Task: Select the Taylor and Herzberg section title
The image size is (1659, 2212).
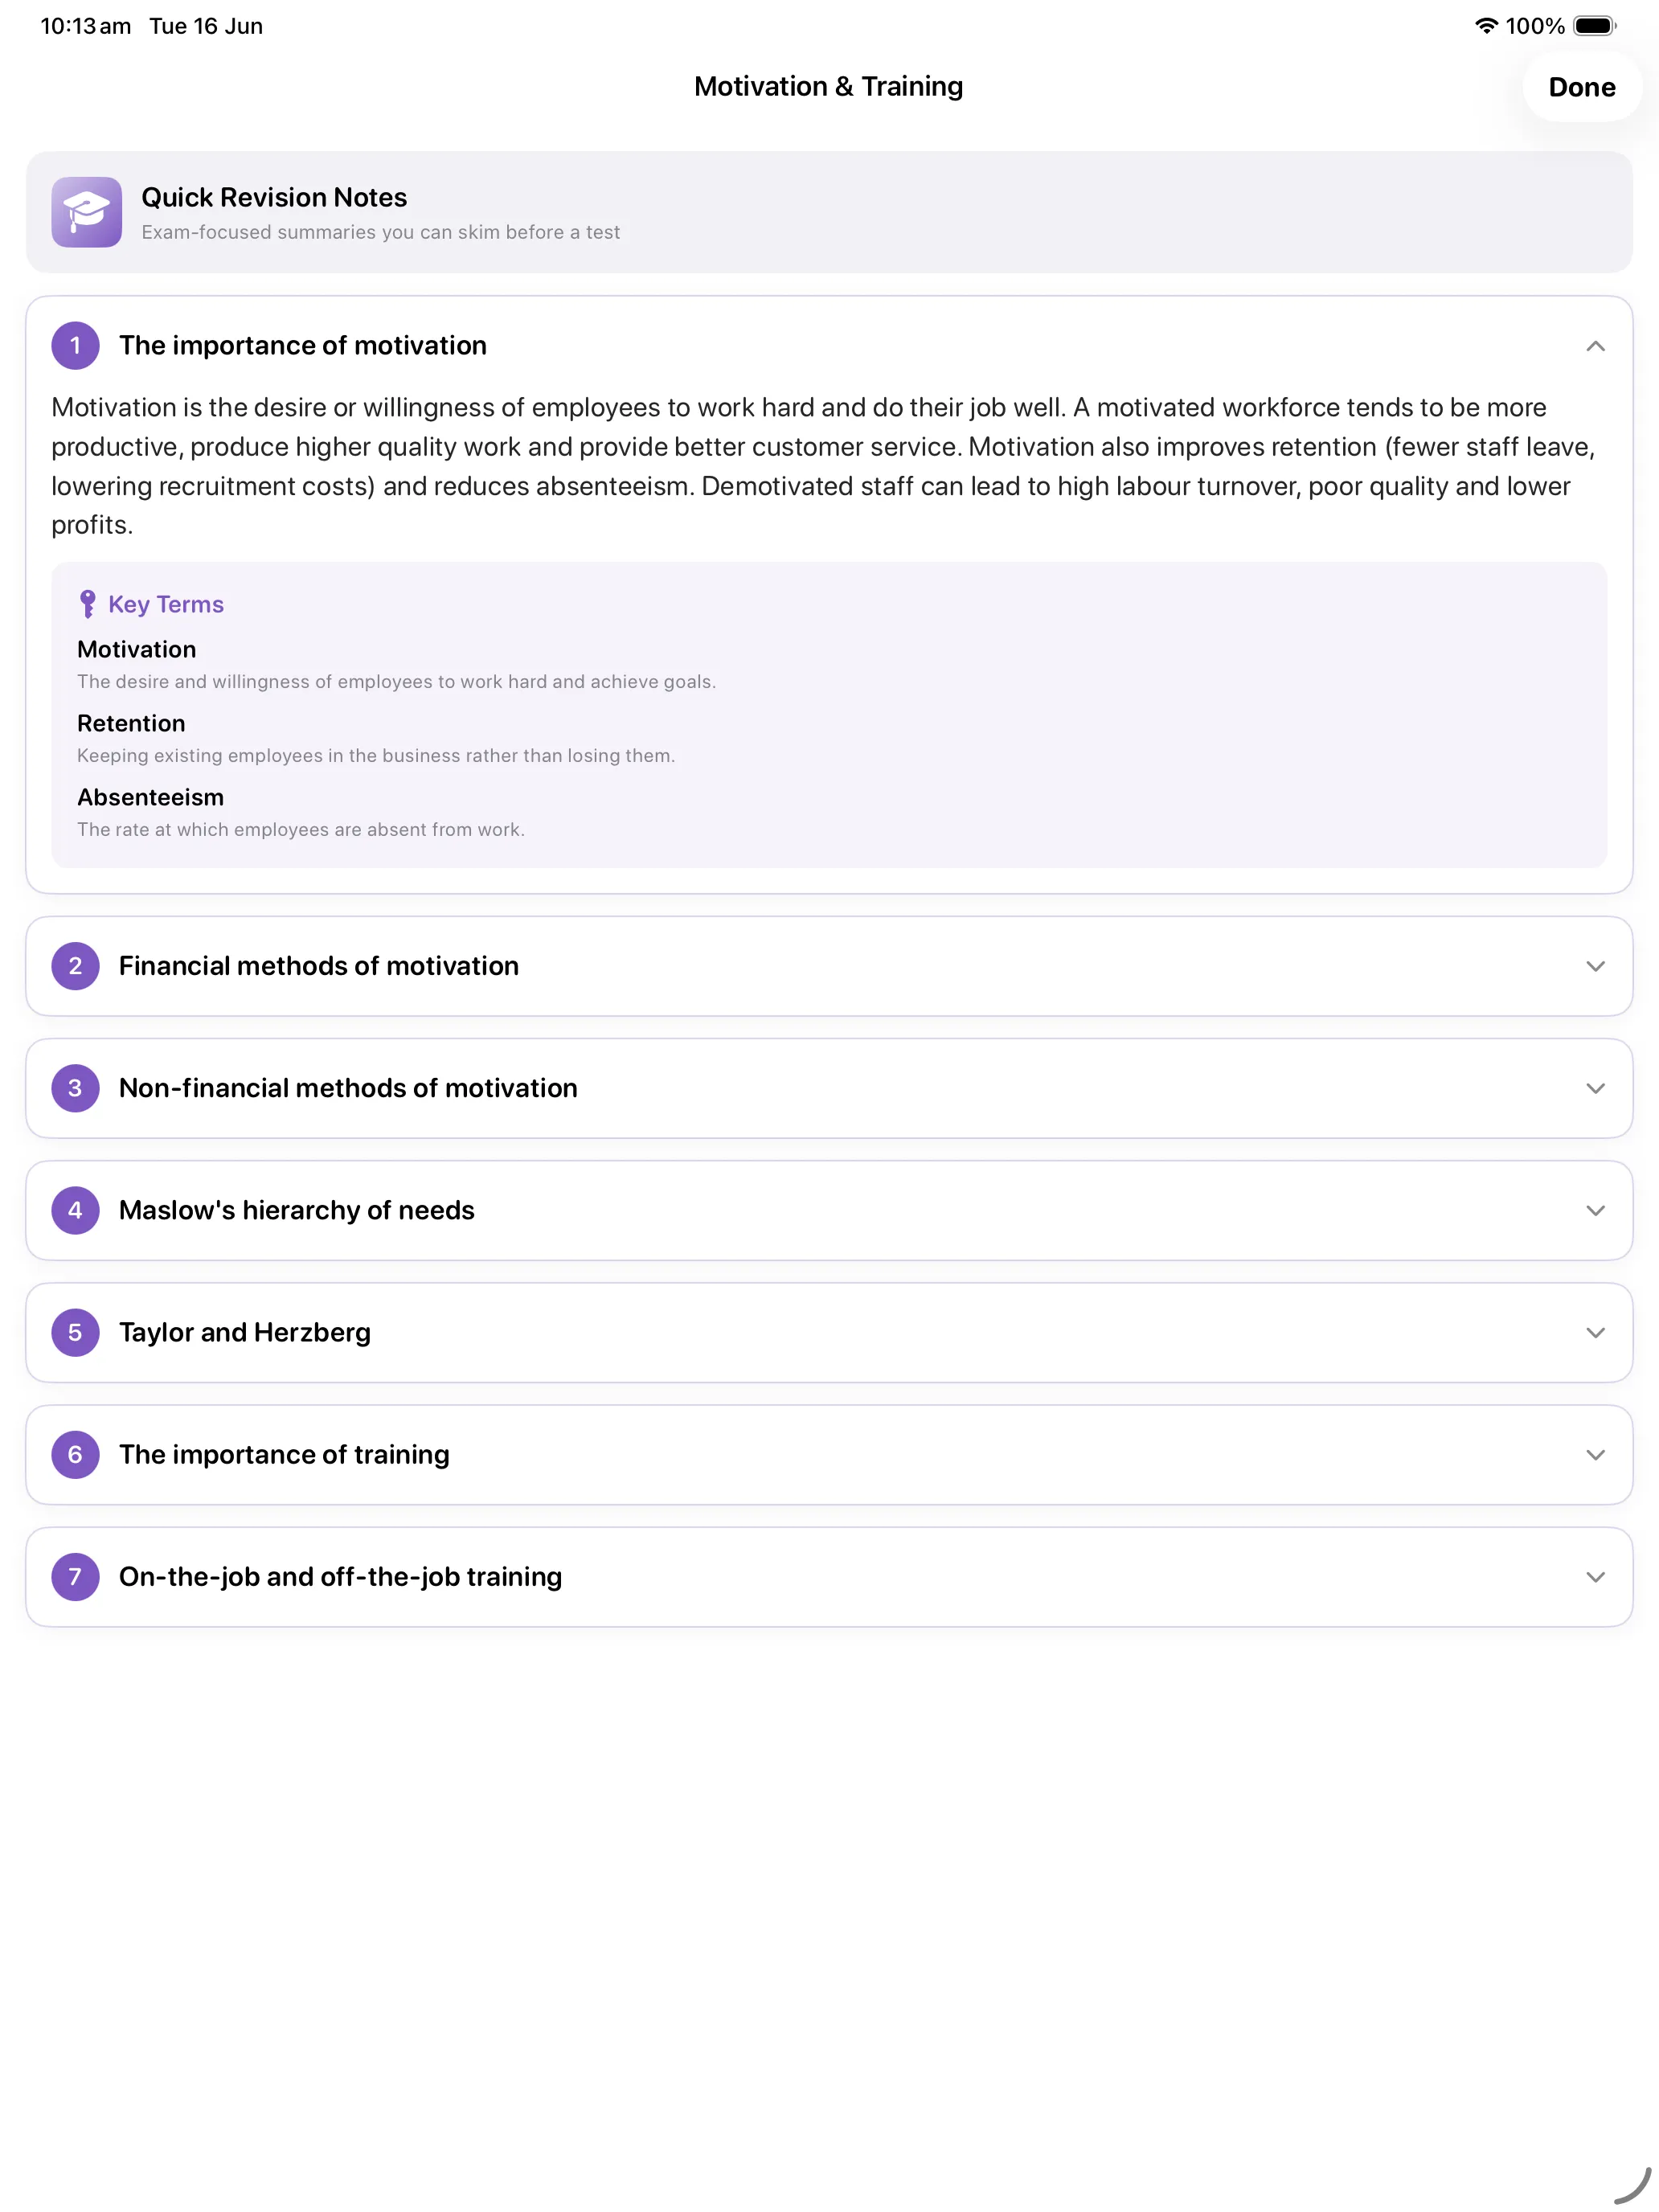Action: pos(245,1332)
